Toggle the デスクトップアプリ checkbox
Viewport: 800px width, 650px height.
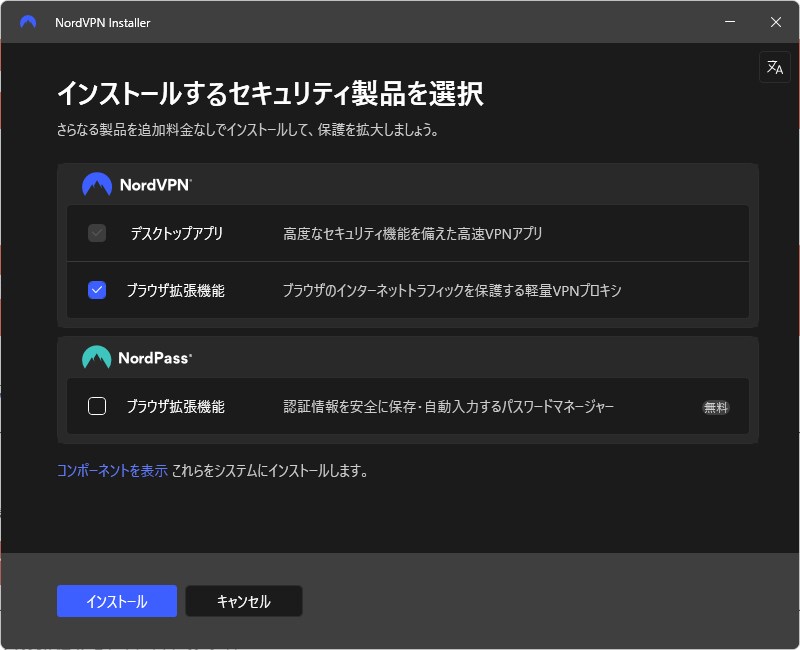[x=97, y=234]
